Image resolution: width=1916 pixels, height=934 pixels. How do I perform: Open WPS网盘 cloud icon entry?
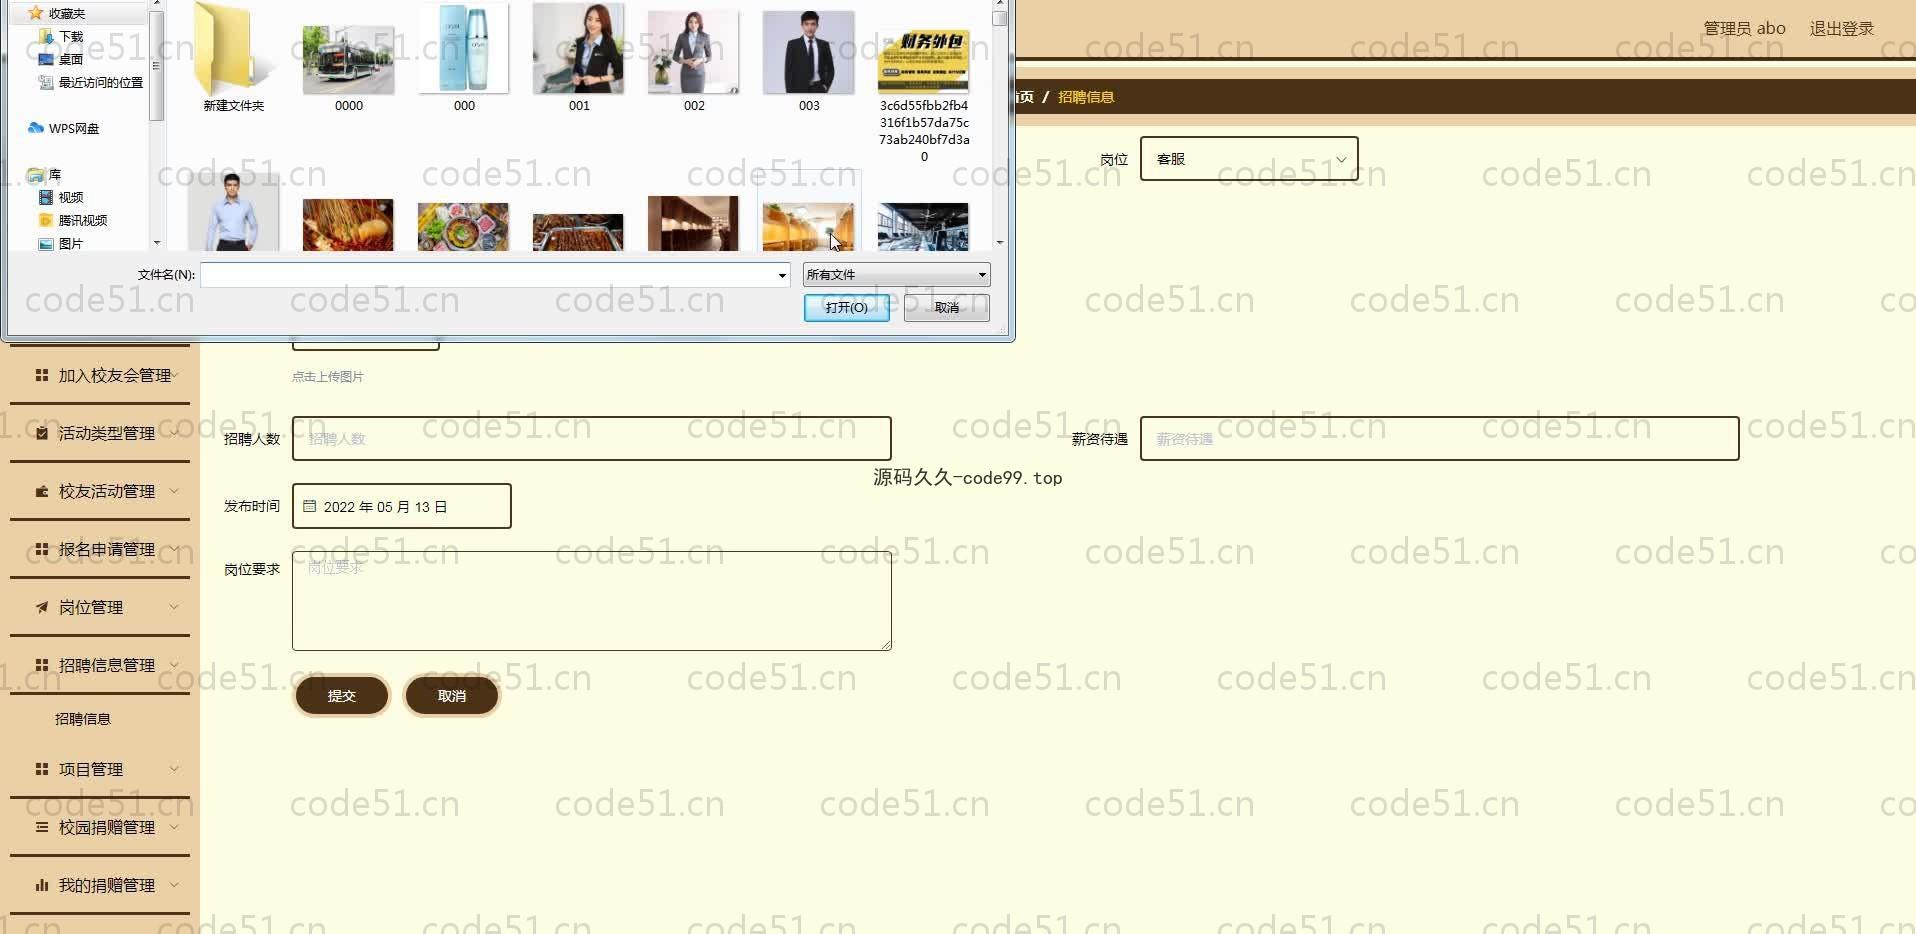[x=64, y=128]
